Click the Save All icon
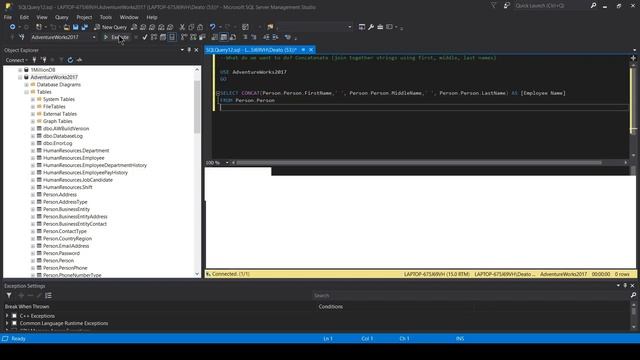Screen dimensions: 640x360 [x=85, y=27]
